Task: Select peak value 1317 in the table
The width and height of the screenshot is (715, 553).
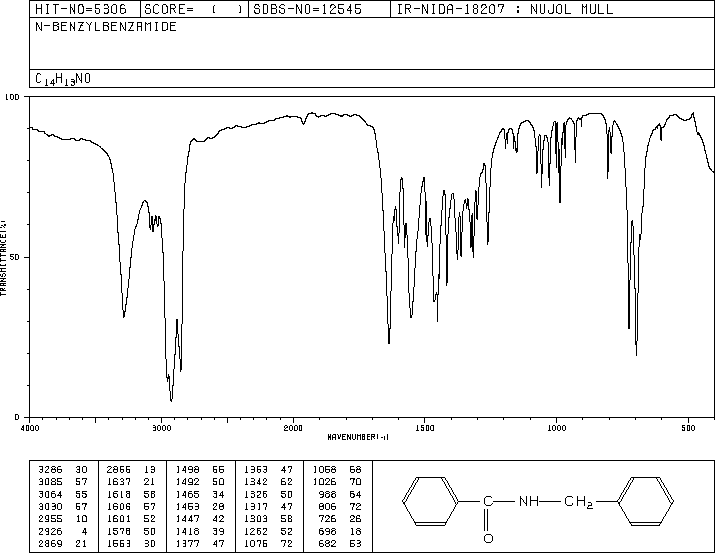Action: [x=256, y=506]
